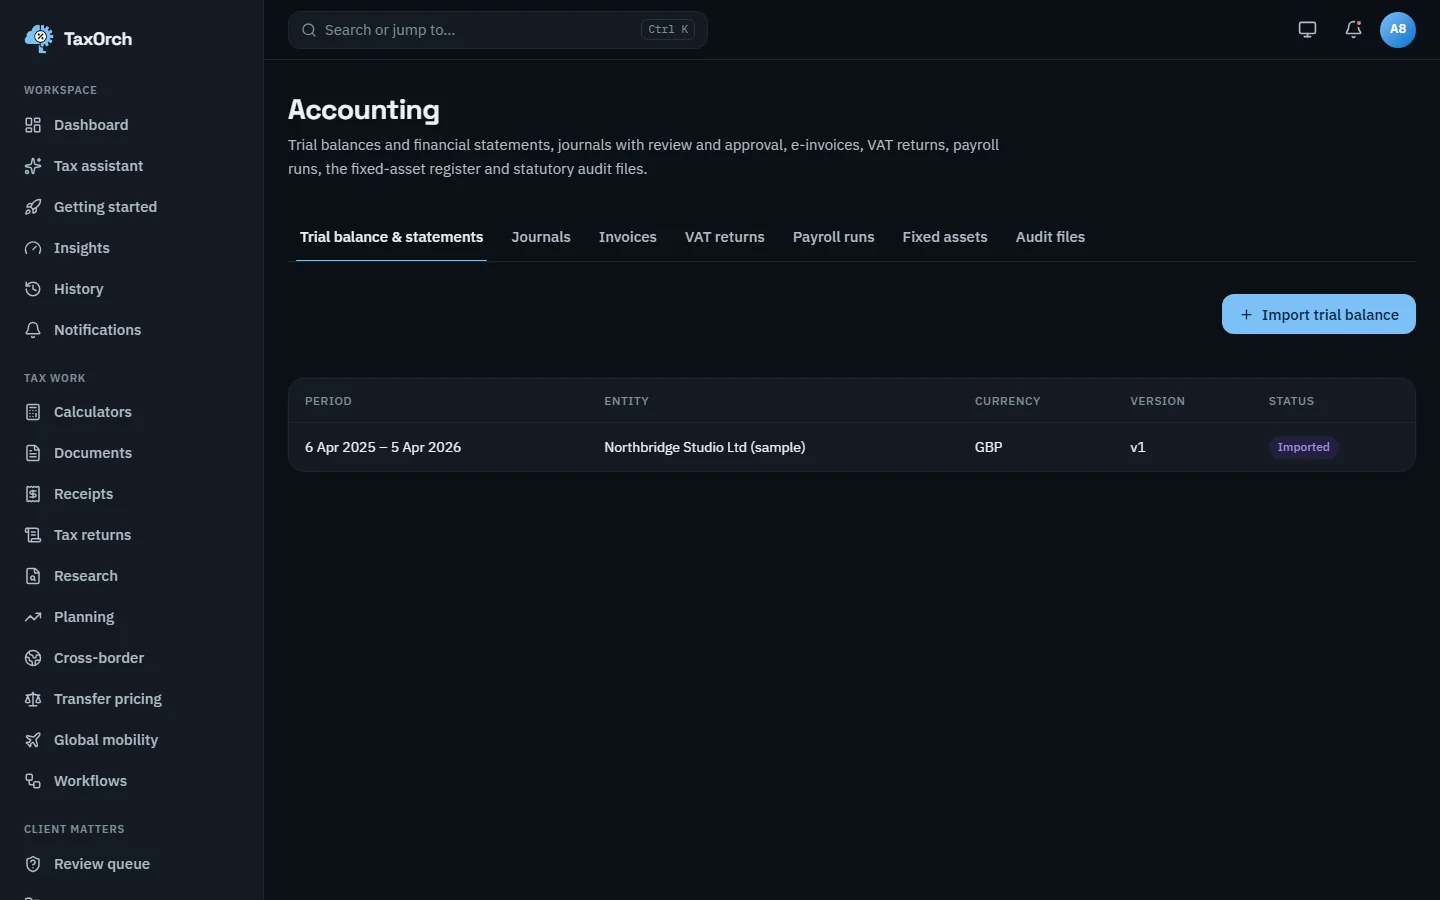1440x900 pixels.
Task: Click the Ctrl K shortcut badge
Action: click(668, 30)
